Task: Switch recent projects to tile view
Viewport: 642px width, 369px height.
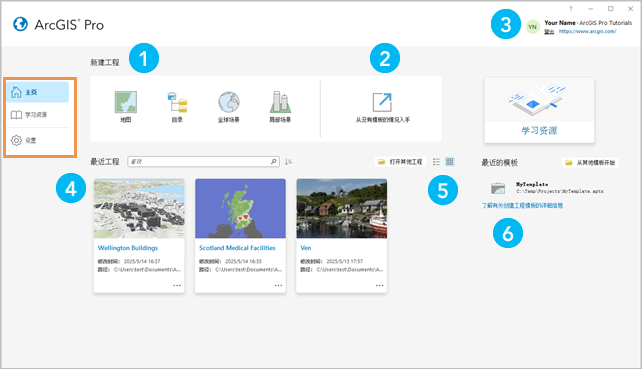Action: [x=450, y=162]
